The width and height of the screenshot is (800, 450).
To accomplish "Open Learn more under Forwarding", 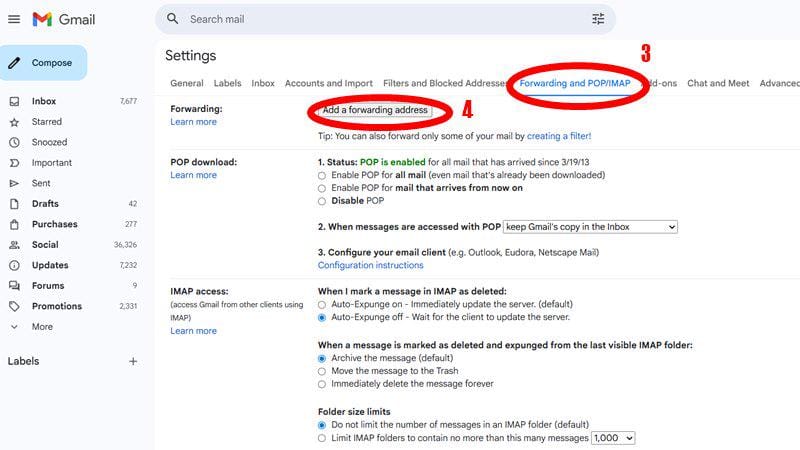I will (x=193, y=122).
